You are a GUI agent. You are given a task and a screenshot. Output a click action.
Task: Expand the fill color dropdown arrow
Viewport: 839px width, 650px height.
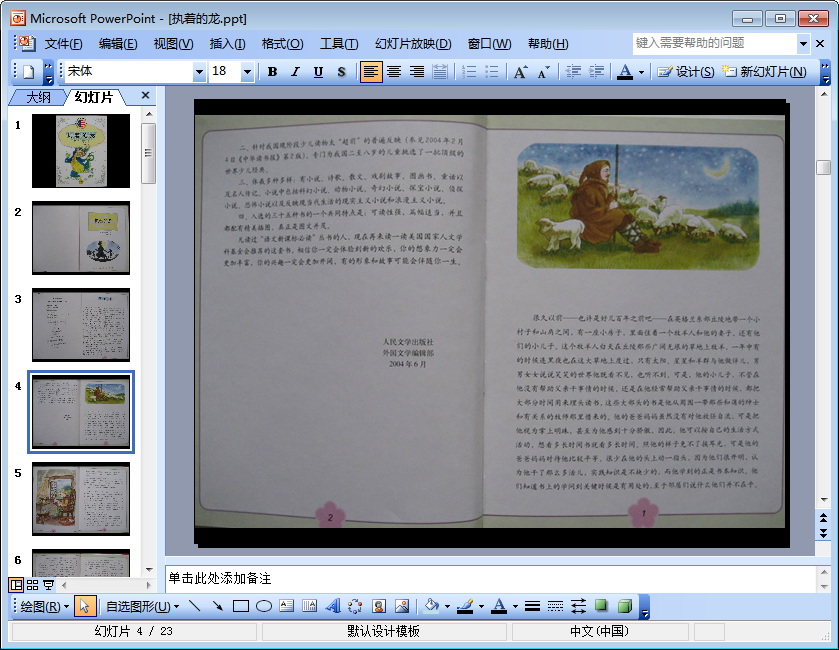pyautogui.click(x=447, y=606)
